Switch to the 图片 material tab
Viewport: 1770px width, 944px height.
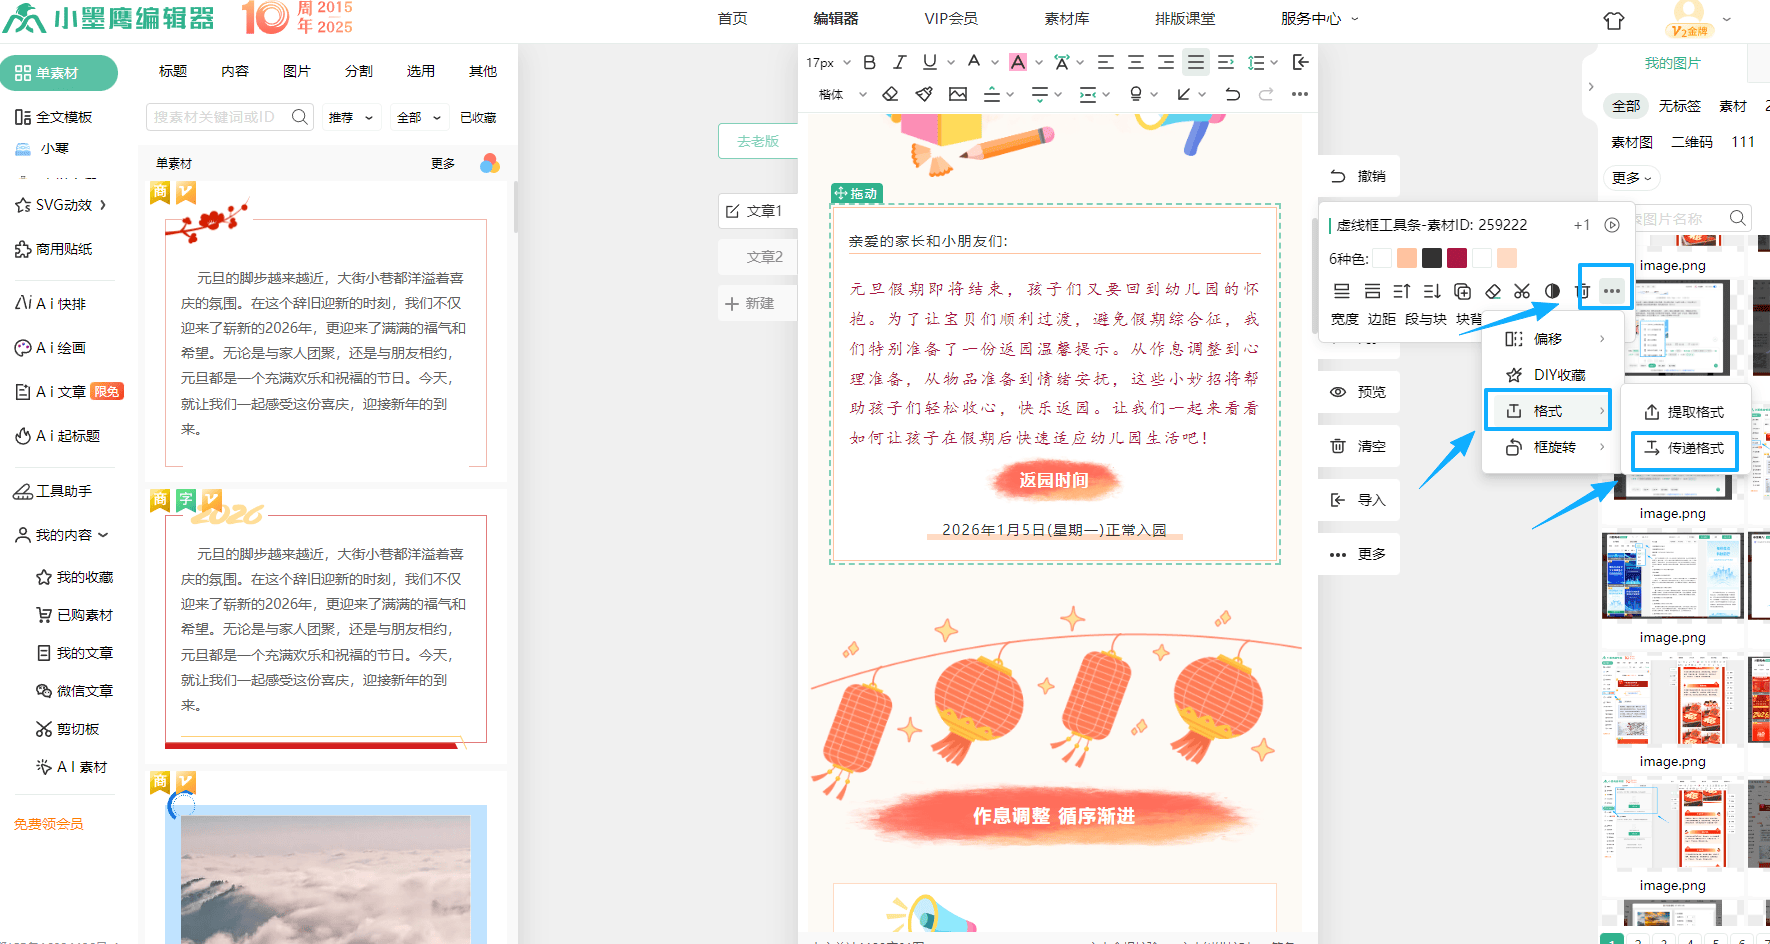point(297,71)
